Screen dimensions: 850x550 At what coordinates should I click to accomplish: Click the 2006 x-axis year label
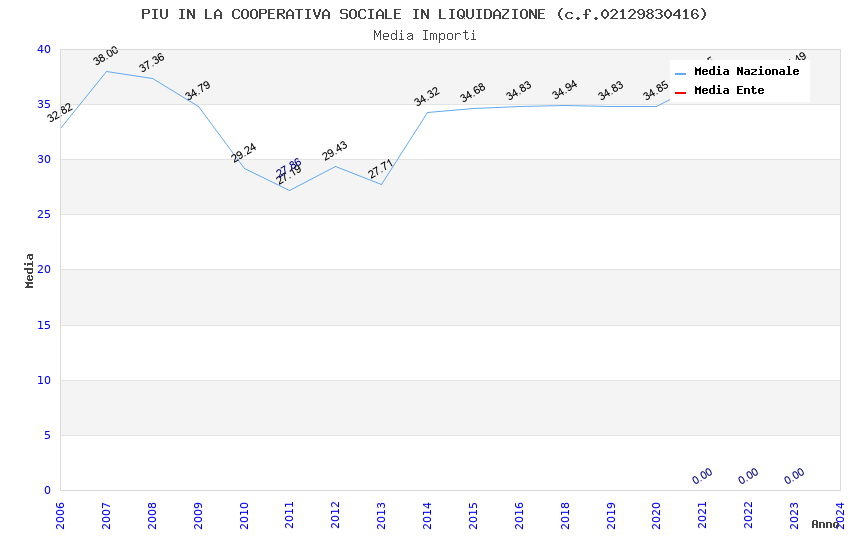pyautogui.click(x=60, y=515)
